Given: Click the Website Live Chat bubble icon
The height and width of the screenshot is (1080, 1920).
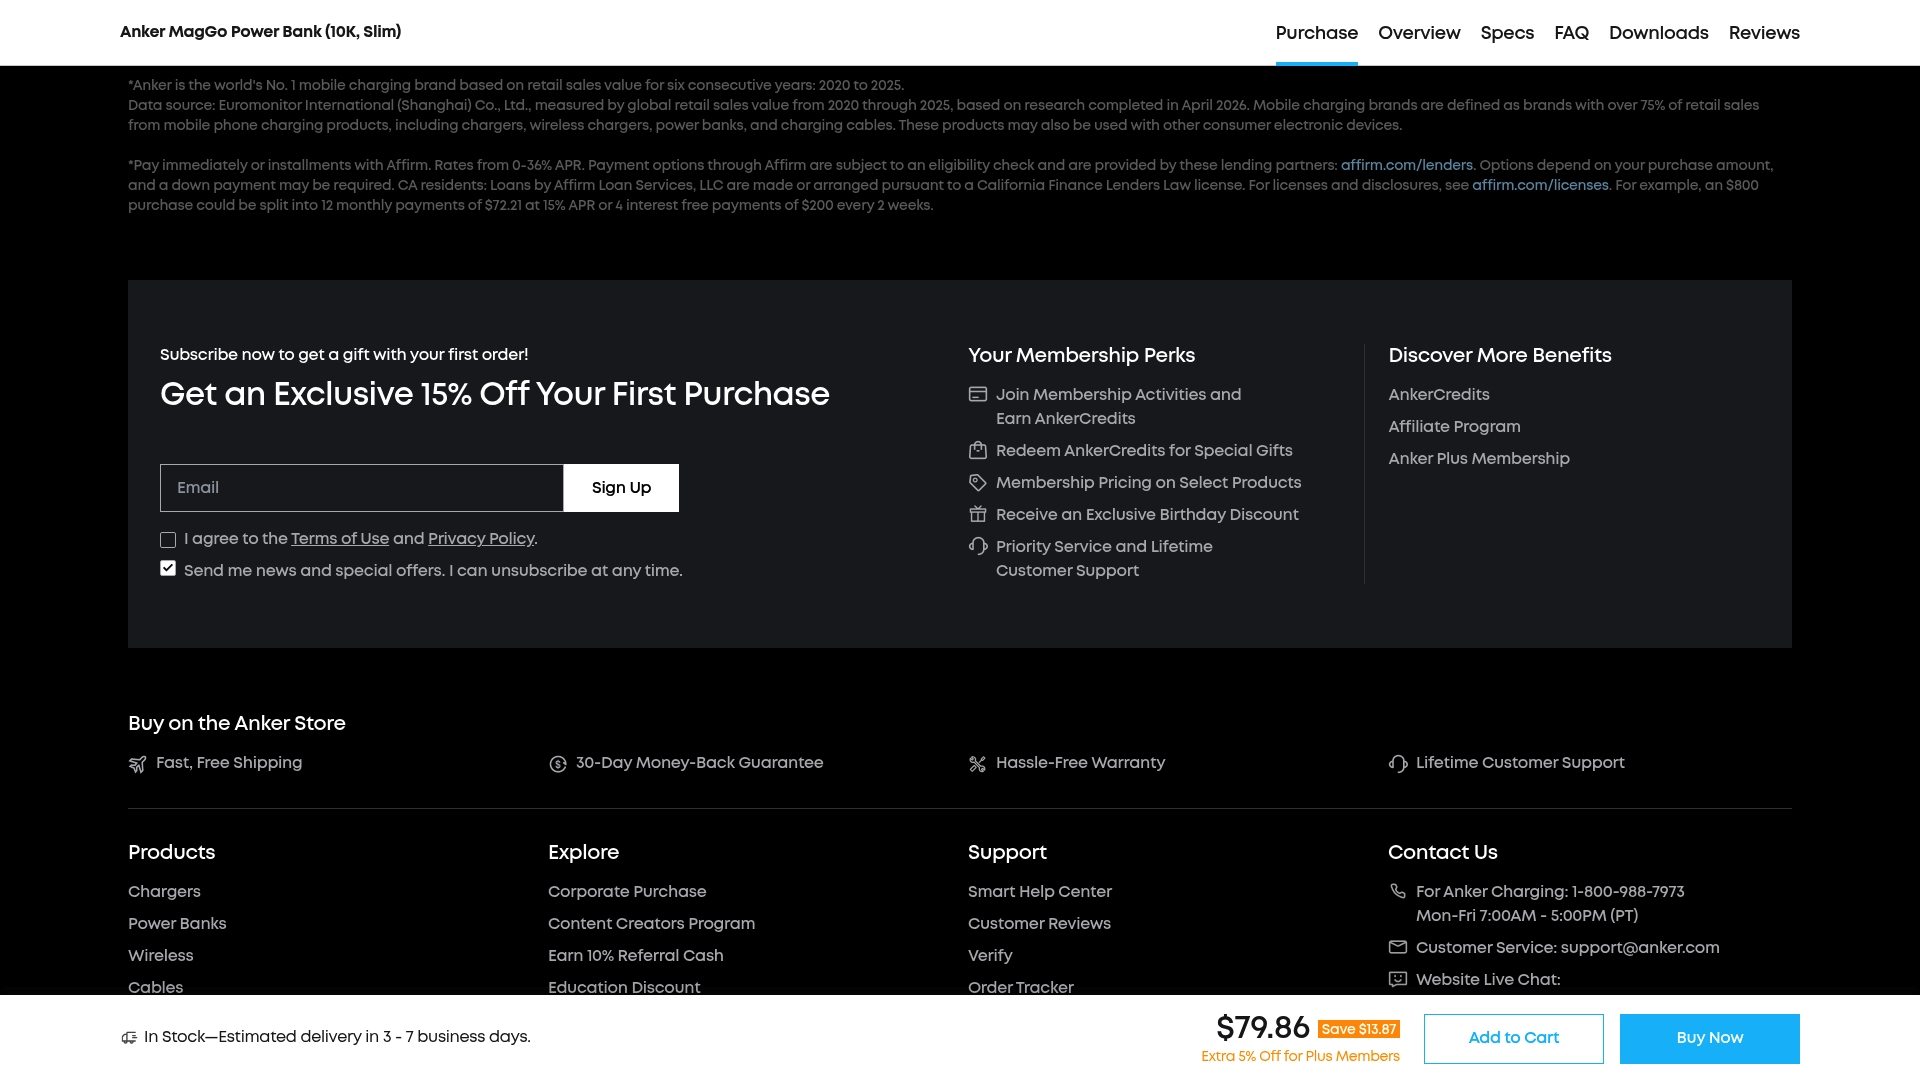Looking at the screenshot, I should (x=1398, y=979).
